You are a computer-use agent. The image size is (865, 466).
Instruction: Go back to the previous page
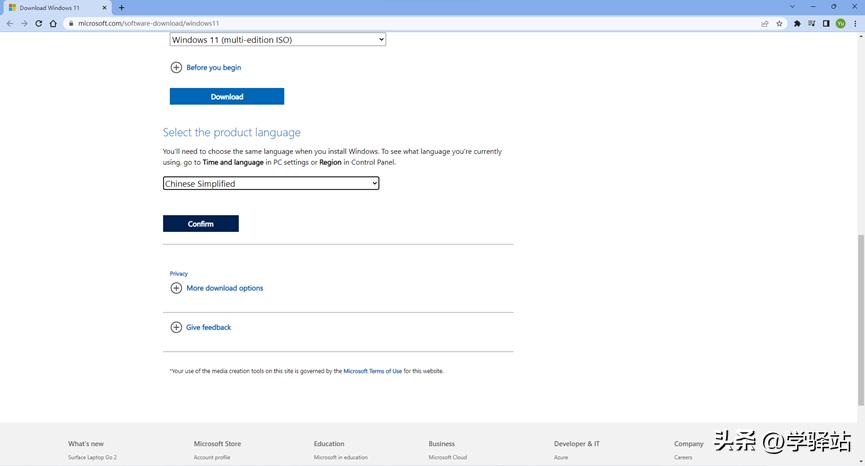pos(9,23)
